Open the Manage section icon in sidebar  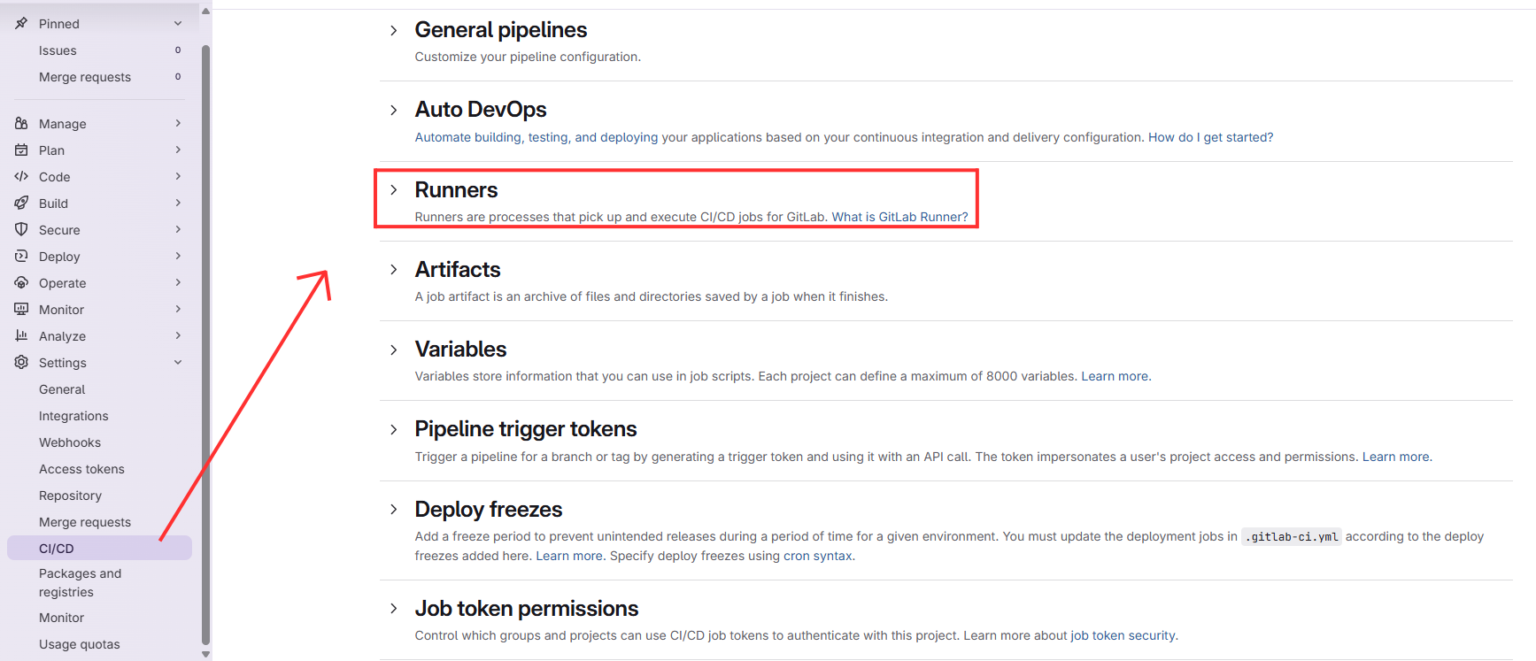pos(22,123)
